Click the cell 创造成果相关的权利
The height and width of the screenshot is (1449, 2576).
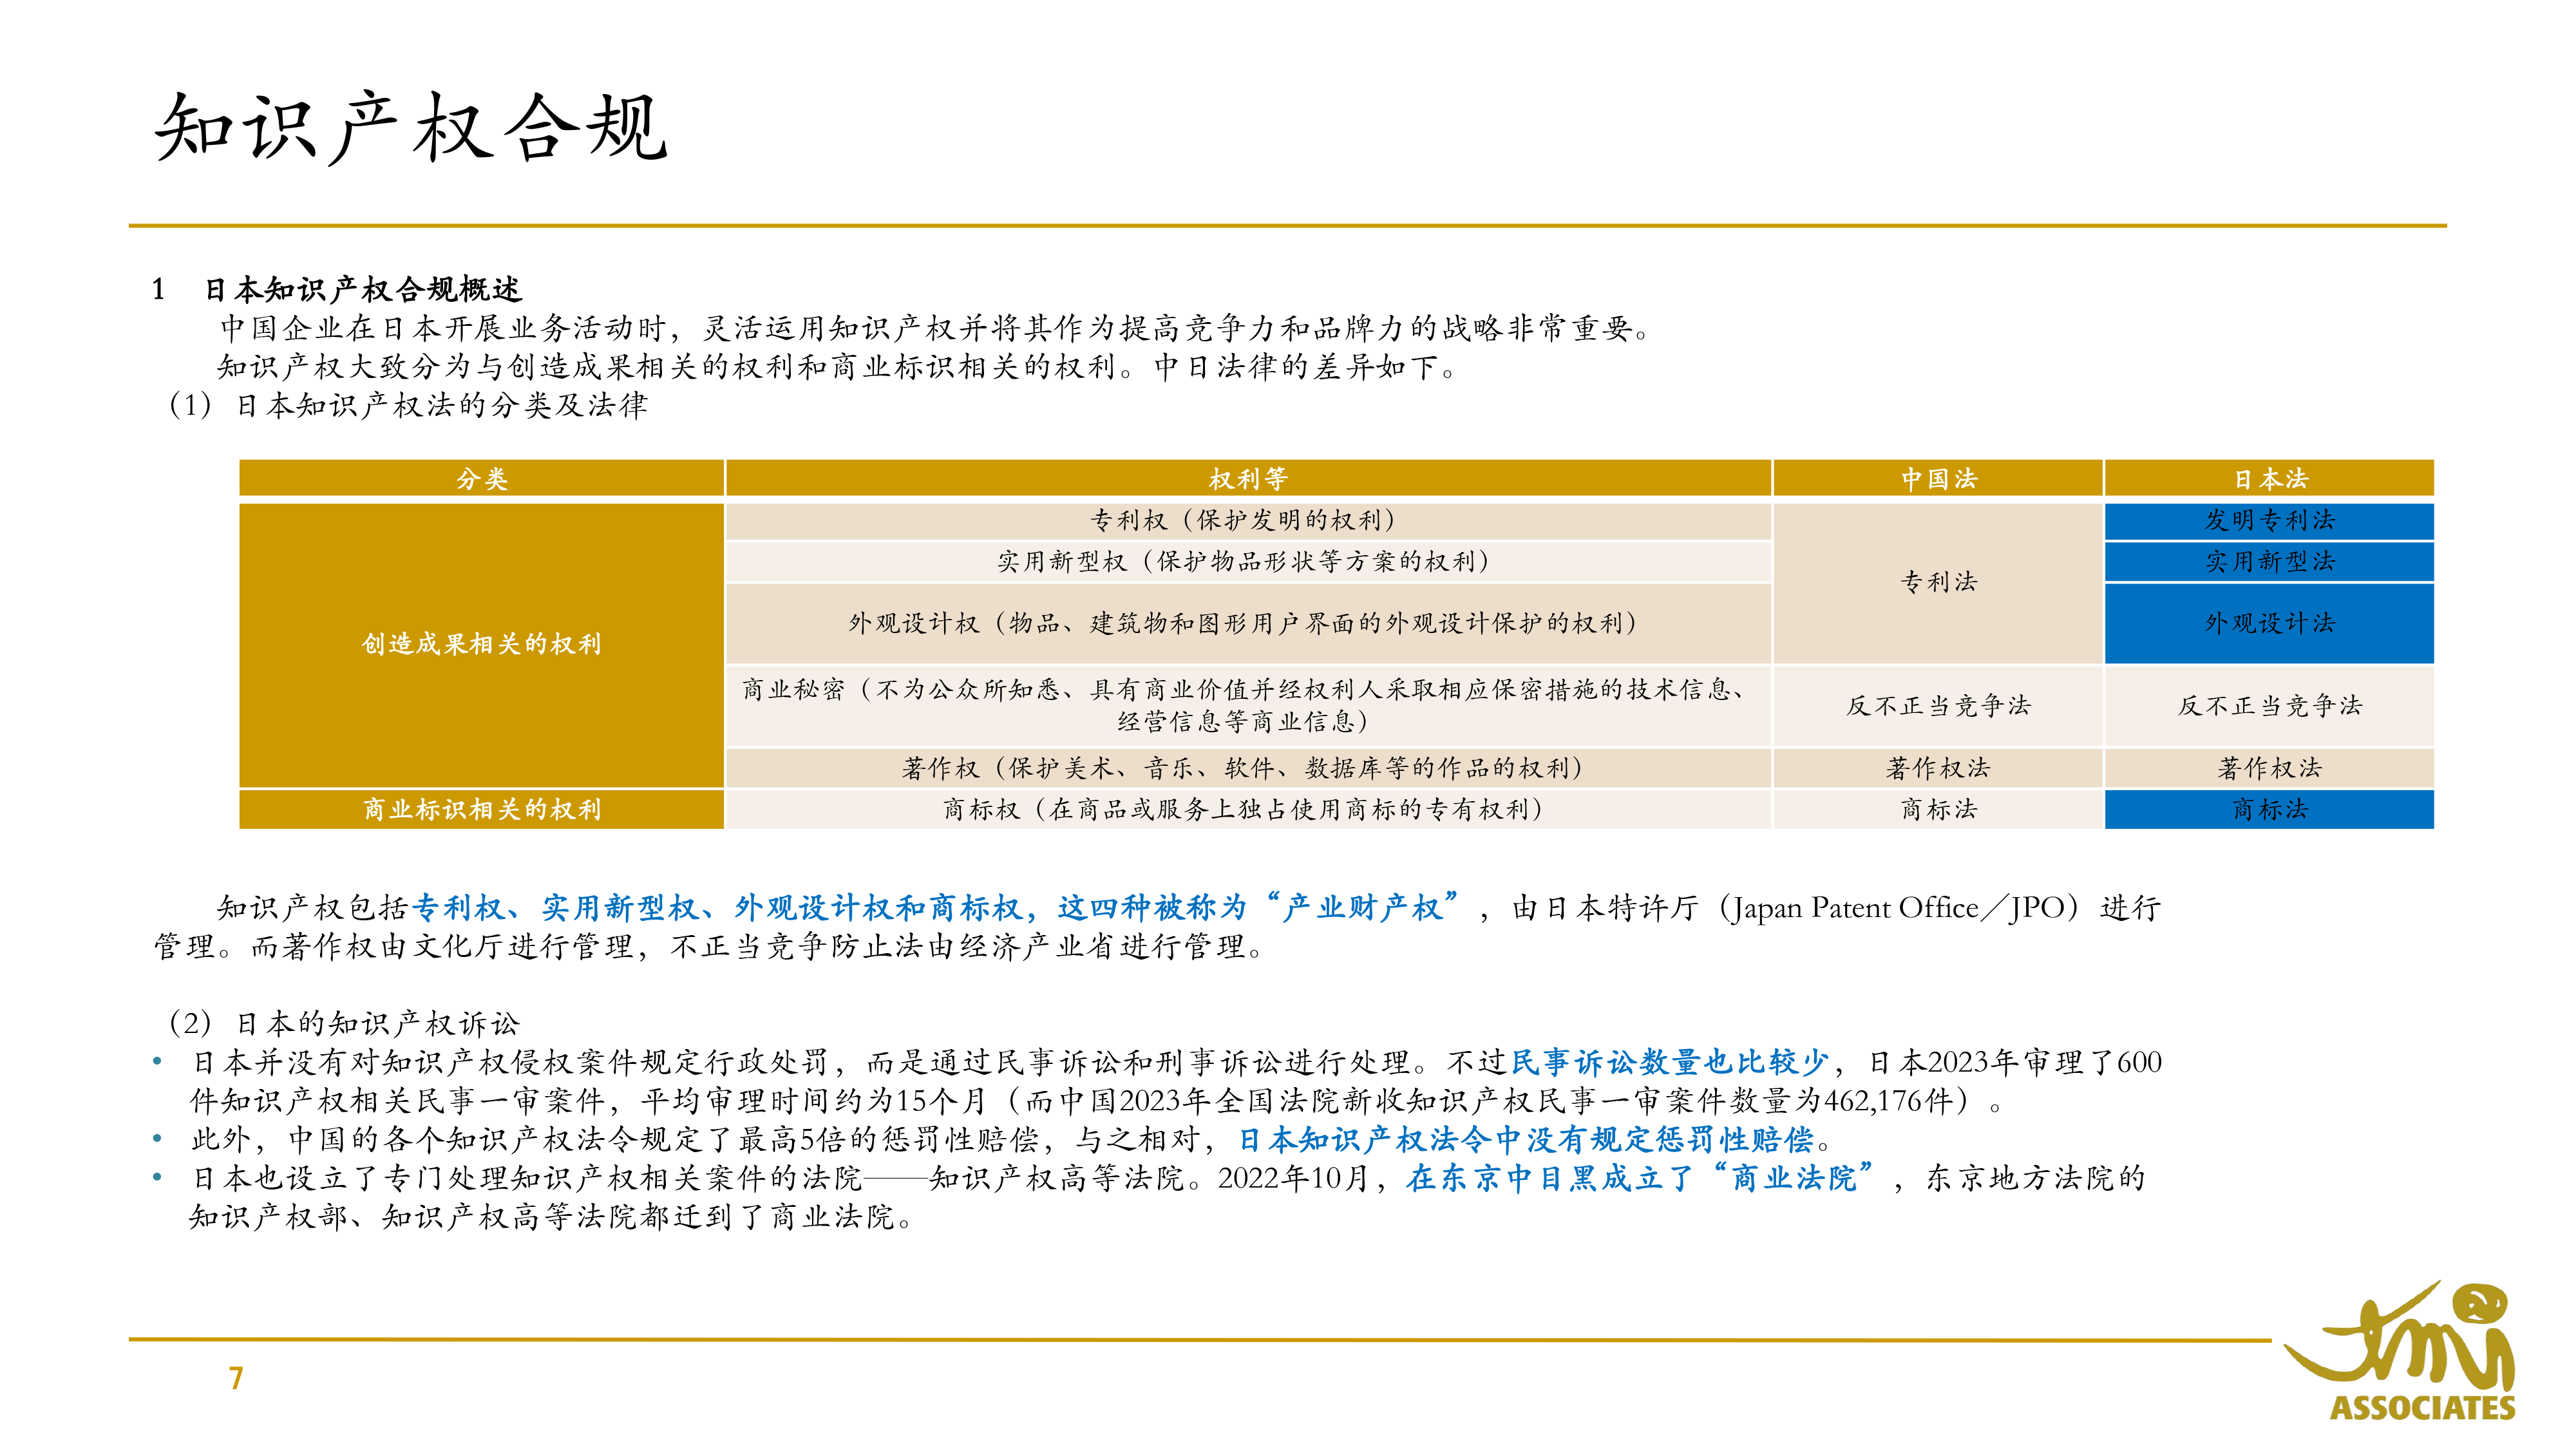482,644
